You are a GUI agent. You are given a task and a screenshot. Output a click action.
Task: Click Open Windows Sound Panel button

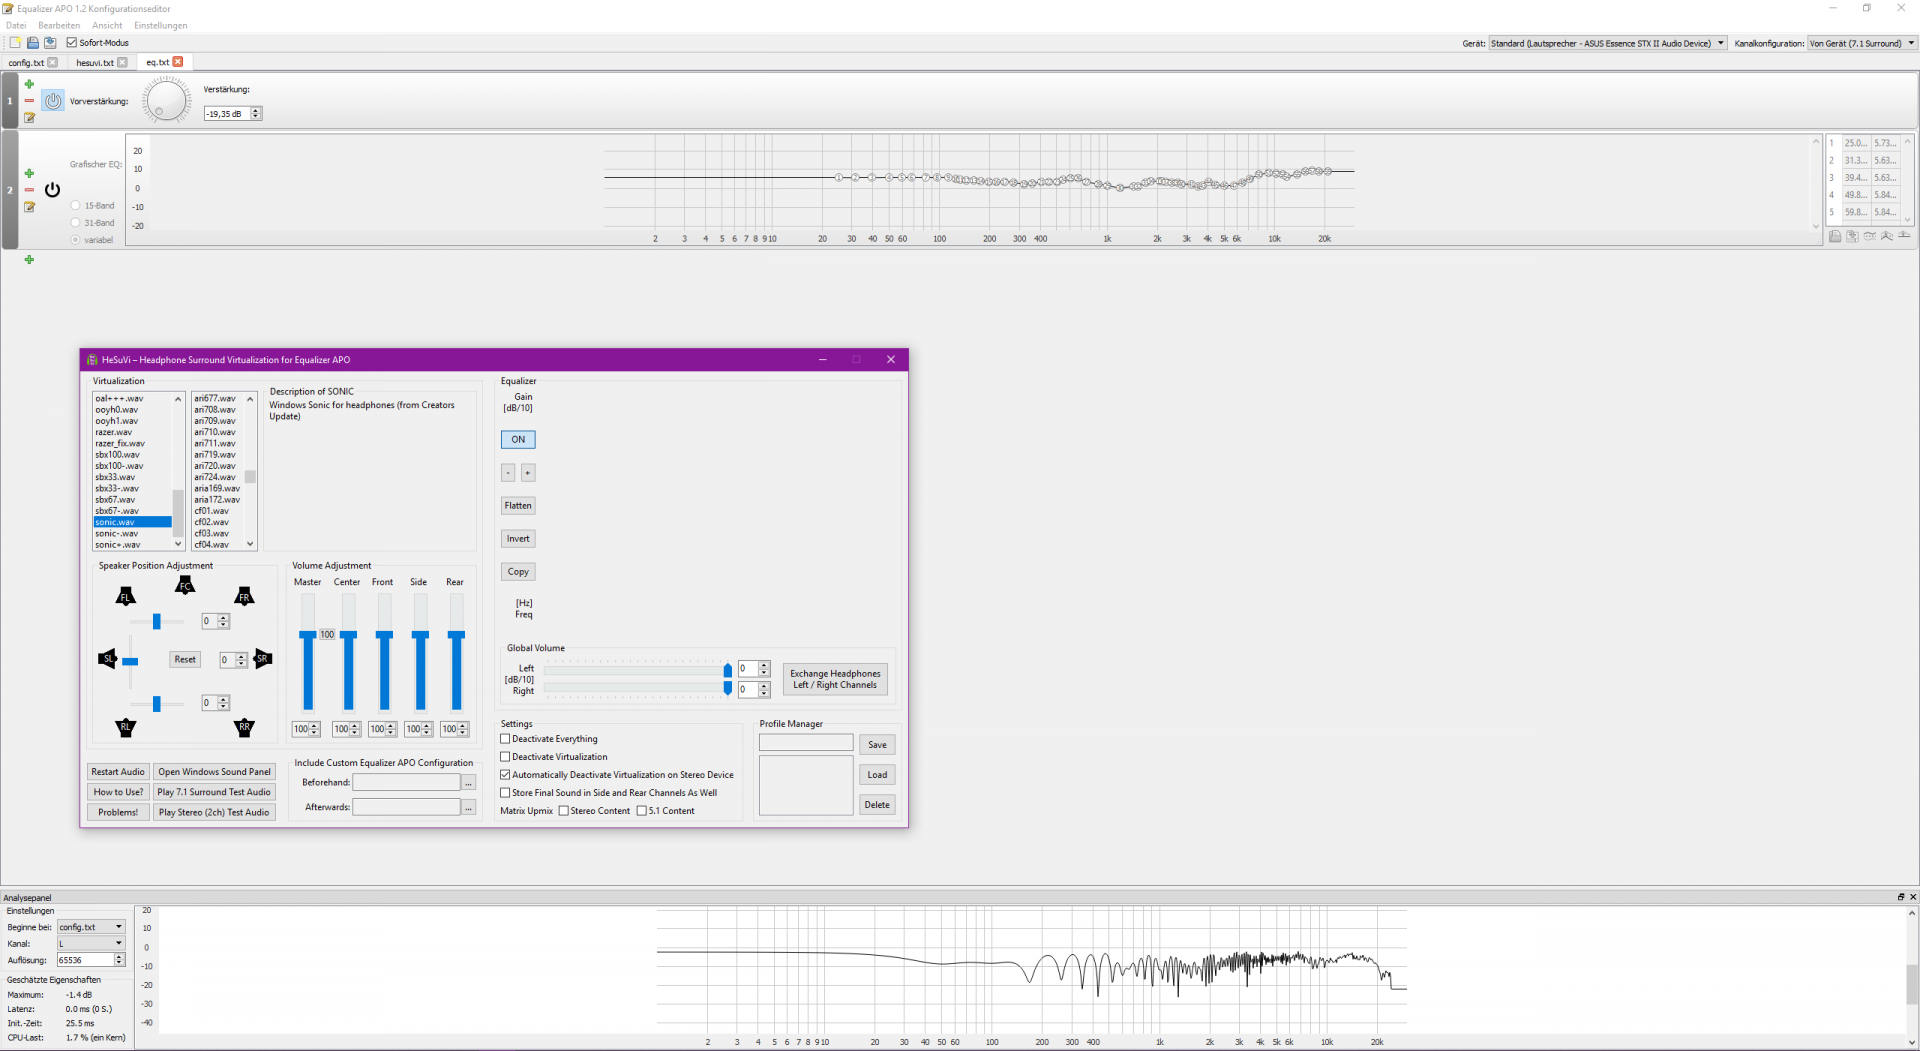(214, 772)
